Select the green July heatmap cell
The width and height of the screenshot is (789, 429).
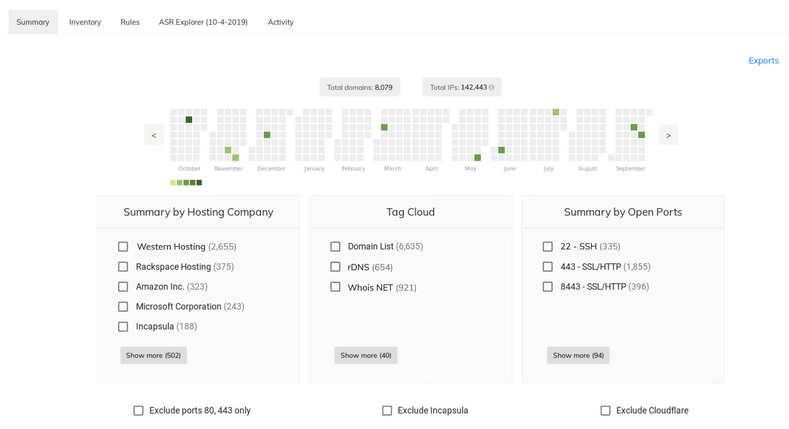[556, 112]
